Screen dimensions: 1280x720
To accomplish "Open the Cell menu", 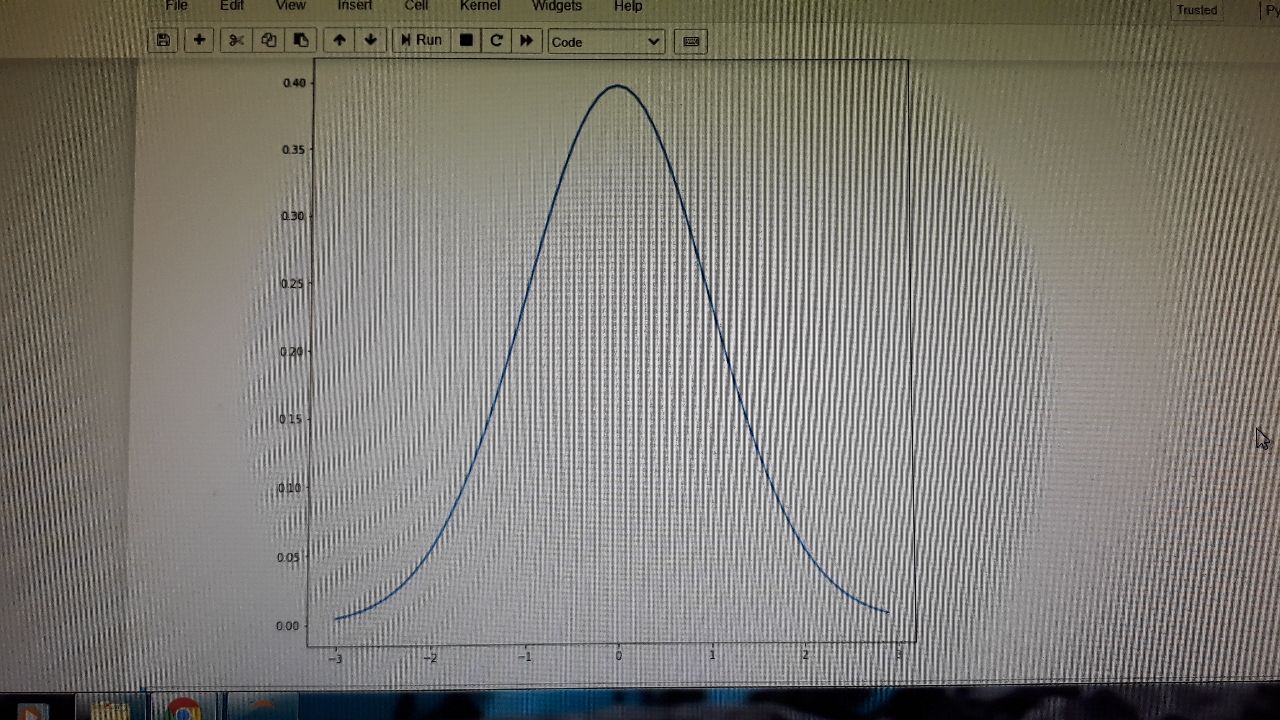I will click(x=416, y=6).
